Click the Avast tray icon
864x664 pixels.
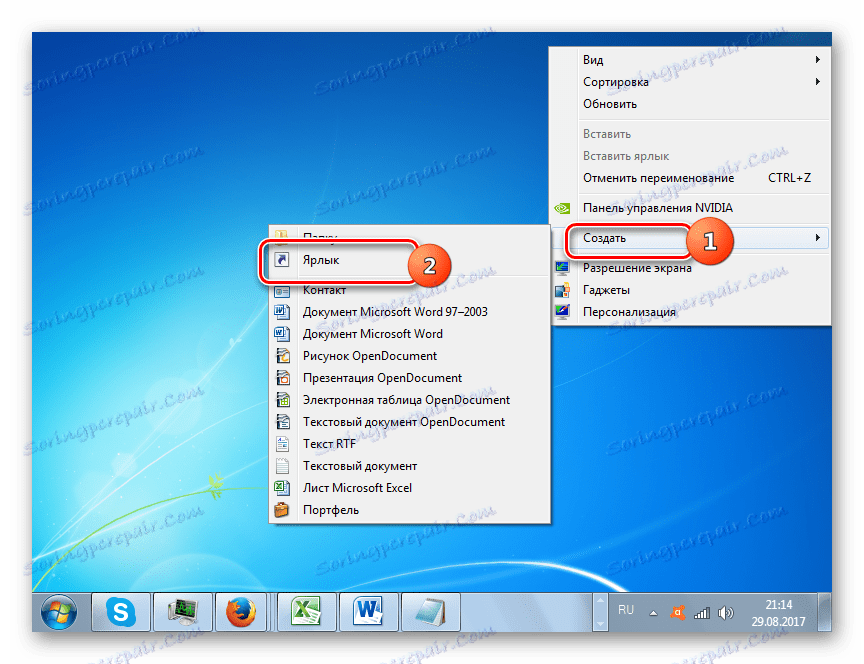(678, 612)
